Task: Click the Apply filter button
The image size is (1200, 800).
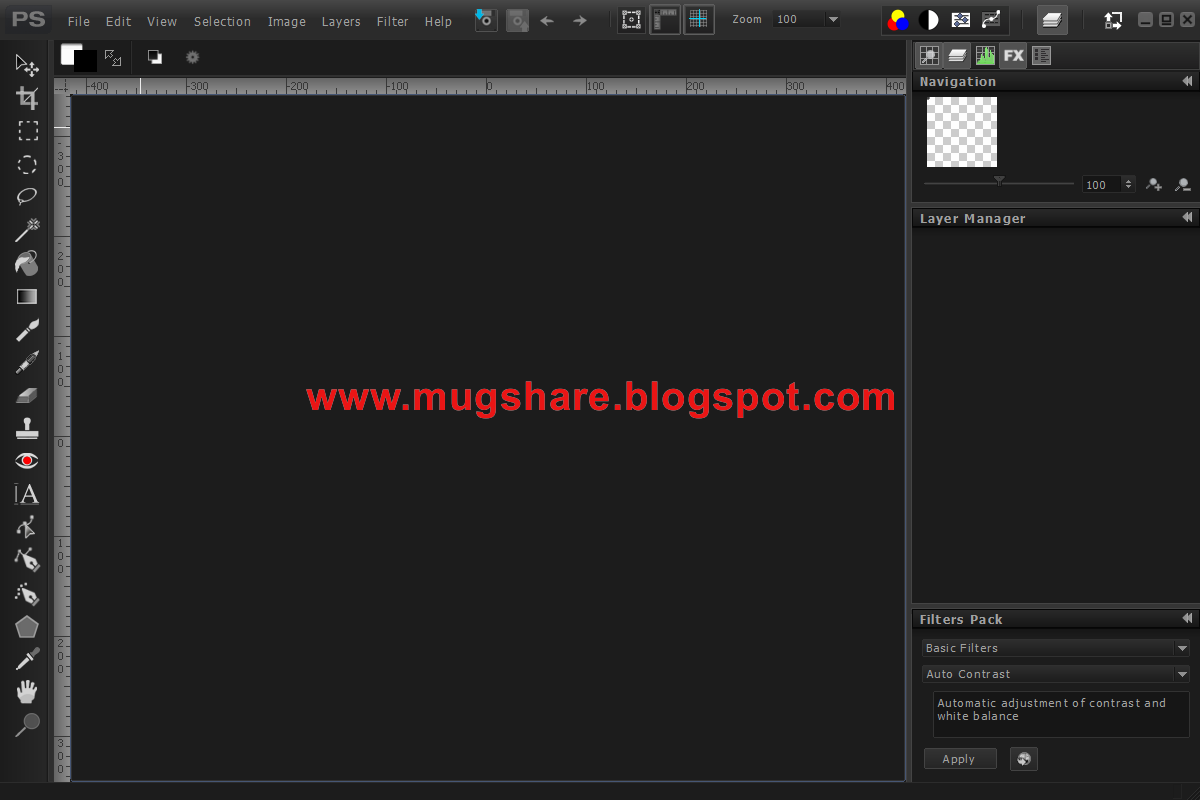Action: [x=960, y=759]
